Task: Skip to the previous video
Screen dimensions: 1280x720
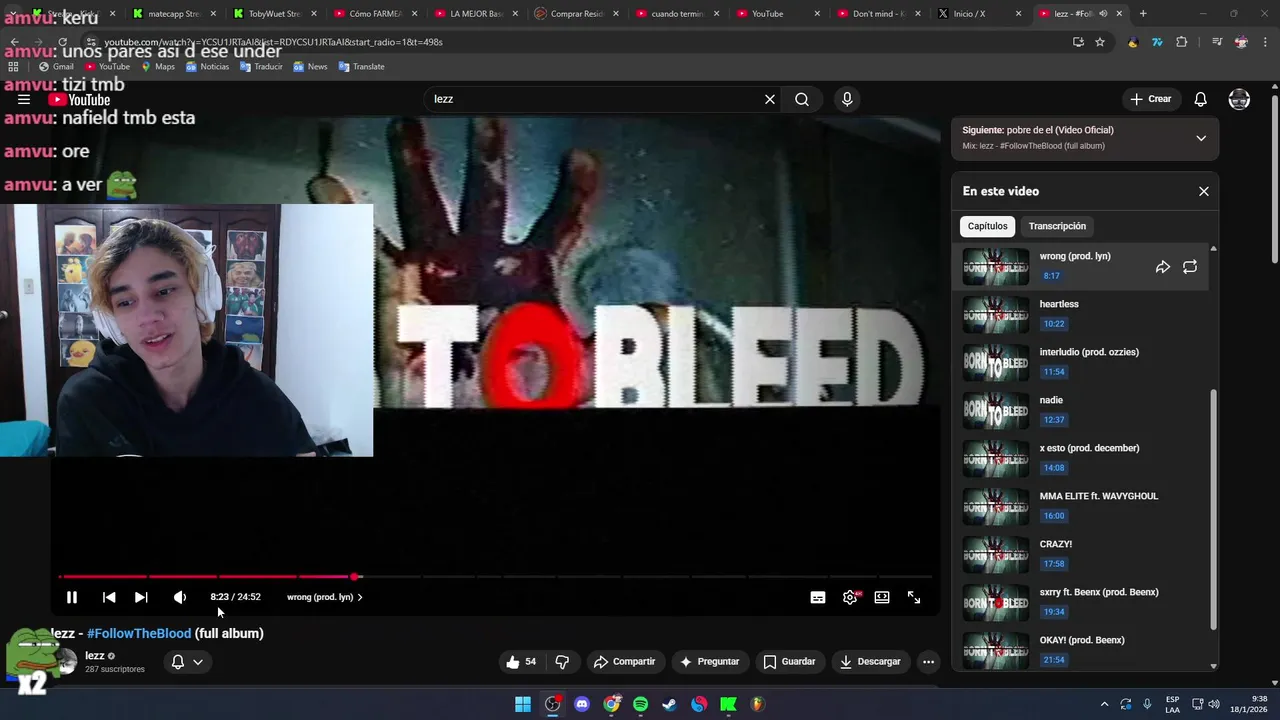Action: pyautogui.click(x=109, y=597)
